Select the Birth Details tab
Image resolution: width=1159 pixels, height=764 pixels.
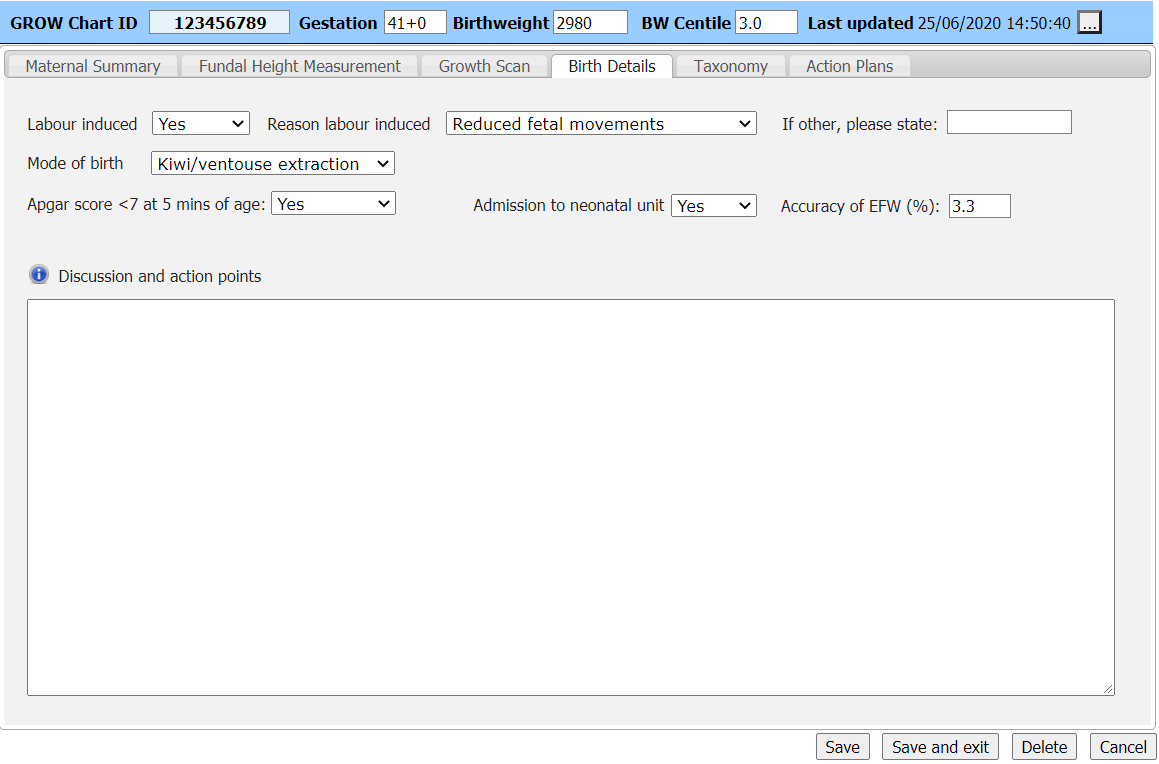pos(611,65)
